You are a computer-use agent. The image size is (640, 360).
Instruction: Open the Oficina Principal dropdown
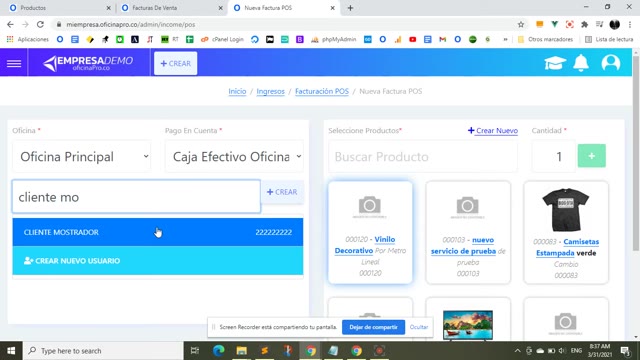[82, 156]
